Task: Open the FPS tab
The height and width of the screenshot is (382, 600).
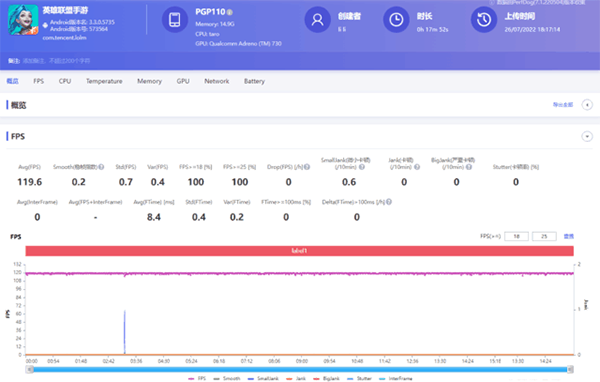Action: [x=38, y=81]
